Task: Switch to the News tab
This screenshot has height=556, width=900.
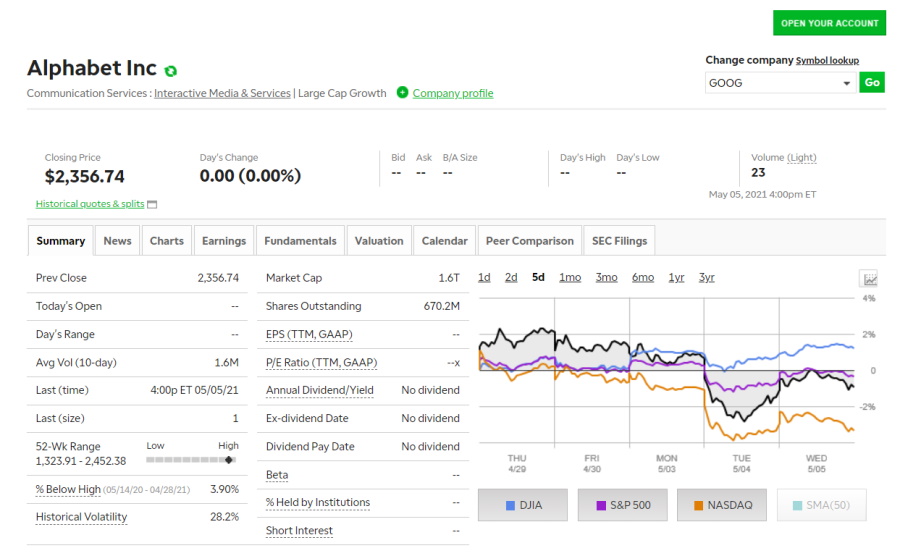Action: pyautogui.click(x=117, y=241)
